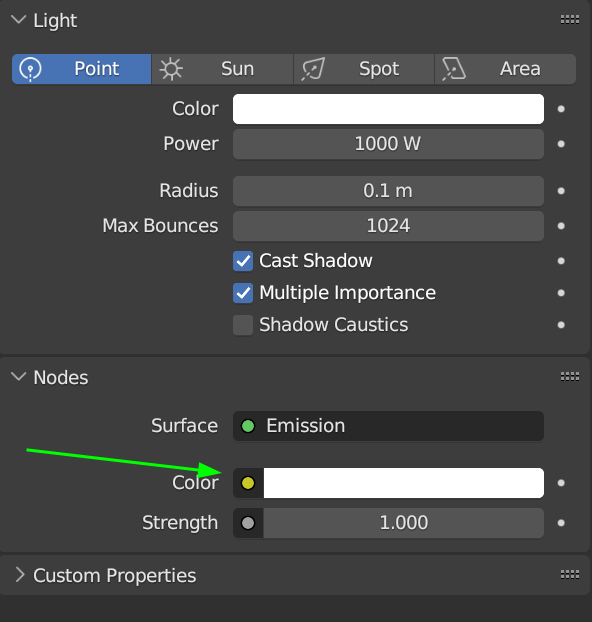Click the Max Bounces 1024 field
This screenshot has height=622, width=592.
pyautogui.click(x=388, y=226)
